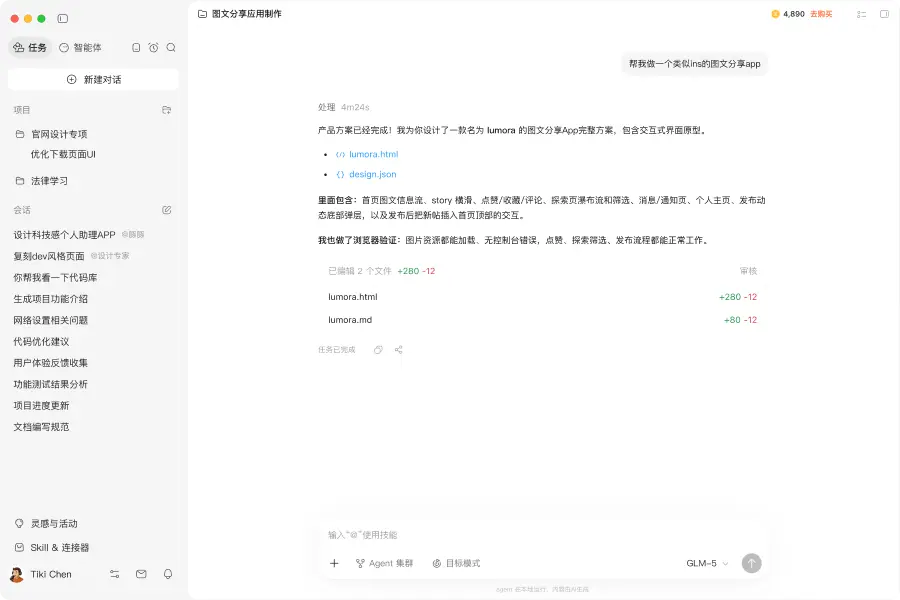The width and height of the screenshot is (900, 600).
Task: Create new conversation via 会话 edit icon
Action: 166,210
